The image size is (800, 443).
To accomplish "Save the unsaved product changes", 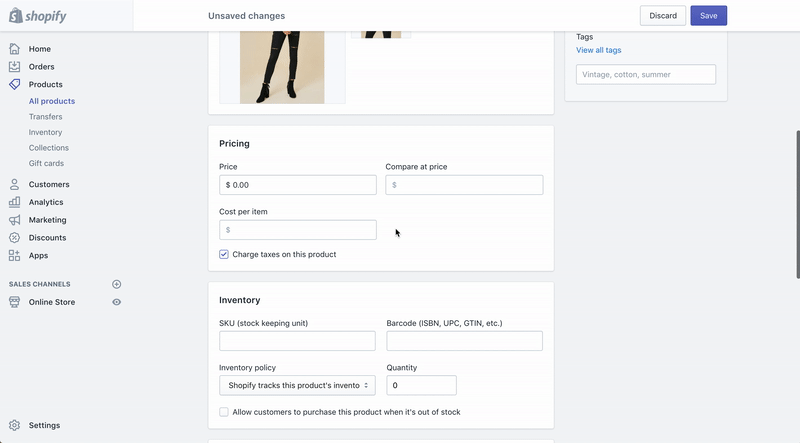I will click(709, 16).
